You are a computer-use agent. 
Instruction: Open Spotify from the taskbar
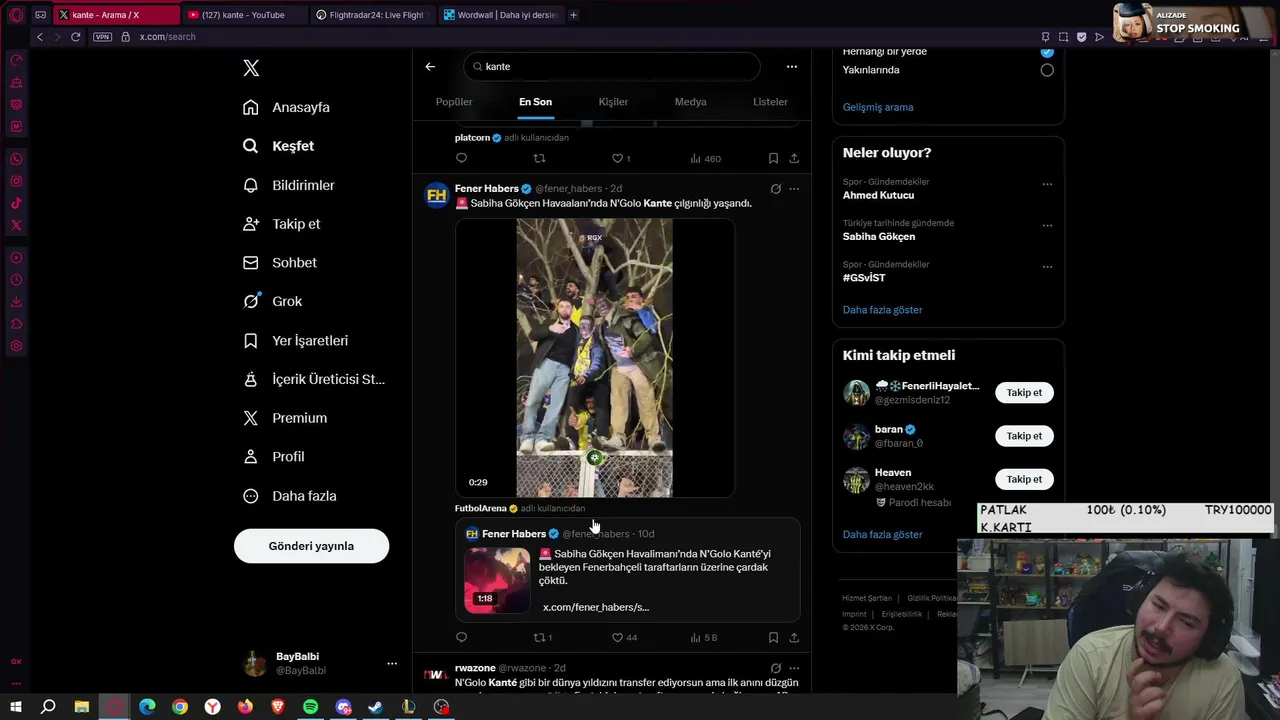[x=310, y=707]
